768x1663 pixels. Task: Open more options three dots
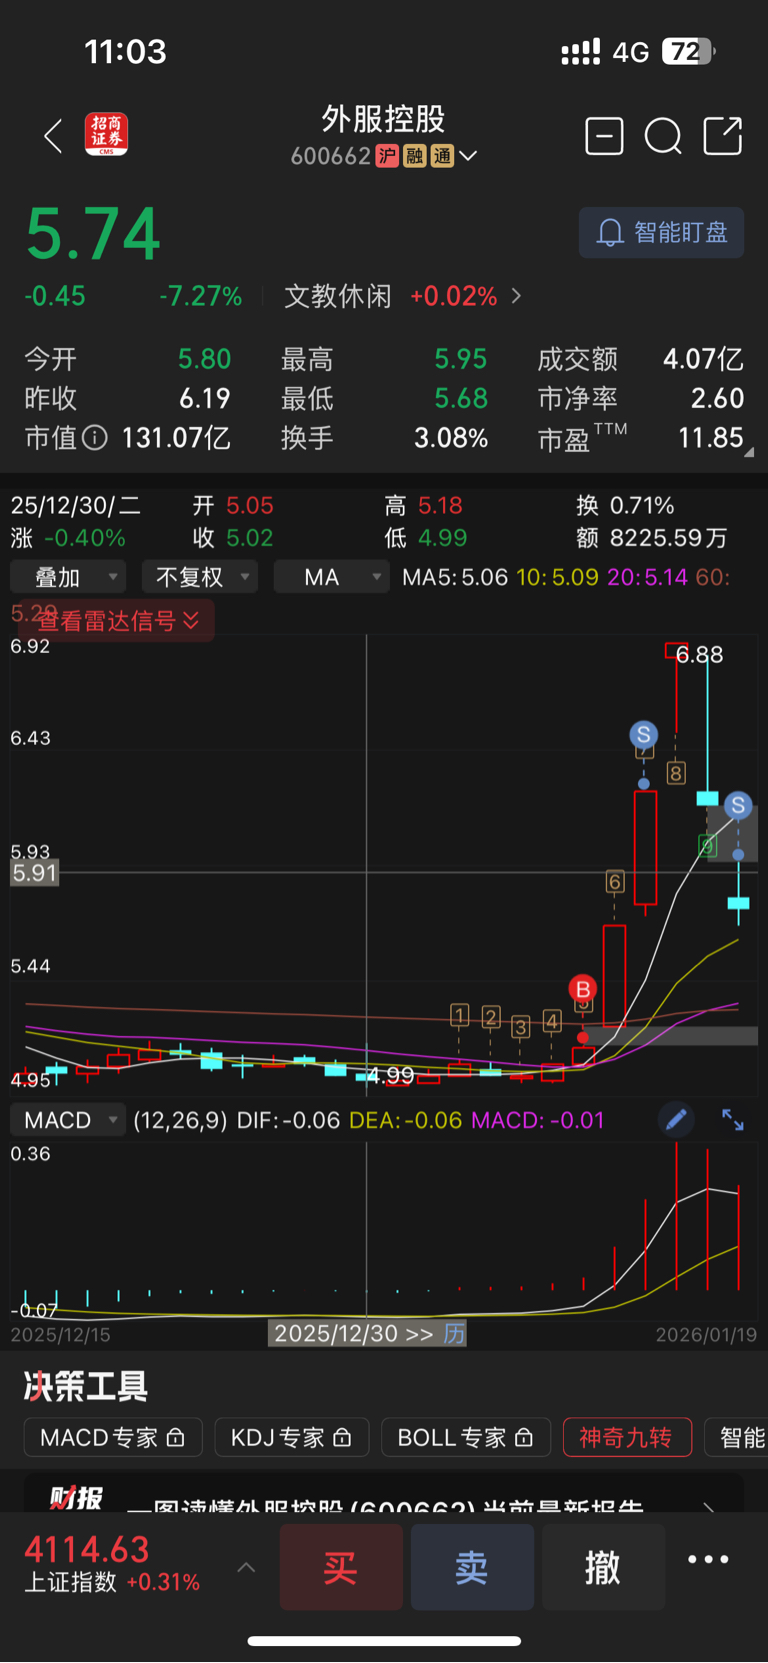[708, 1559]
